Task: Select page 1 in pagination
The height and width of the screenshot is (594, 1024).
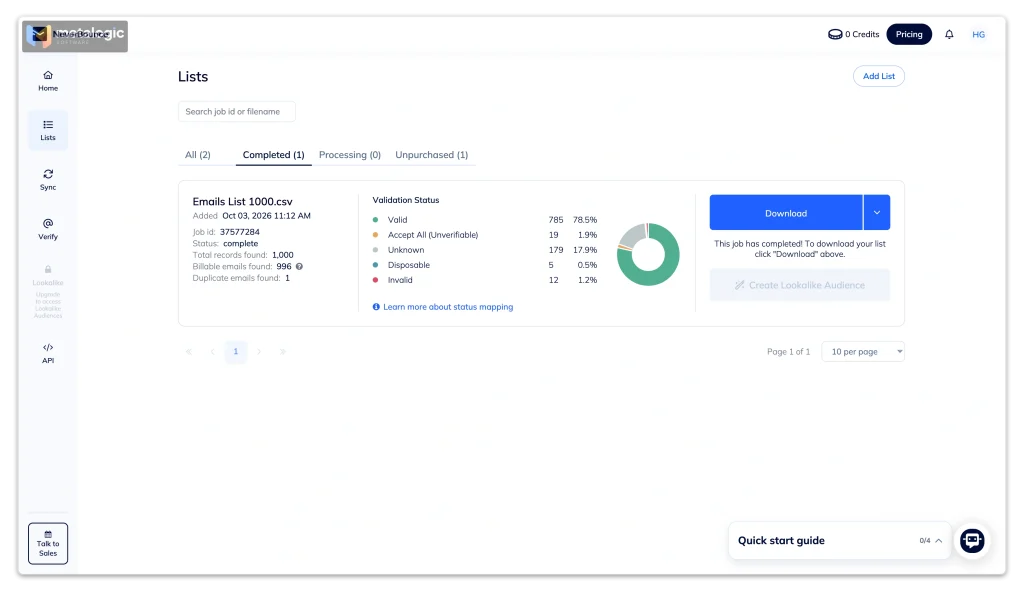Action: click(x=236, y=352)
